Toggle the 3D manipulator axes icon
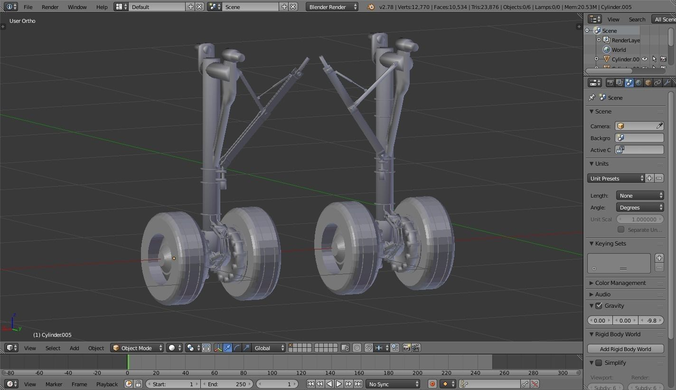The image size is (676, 390). click(218, 348)
